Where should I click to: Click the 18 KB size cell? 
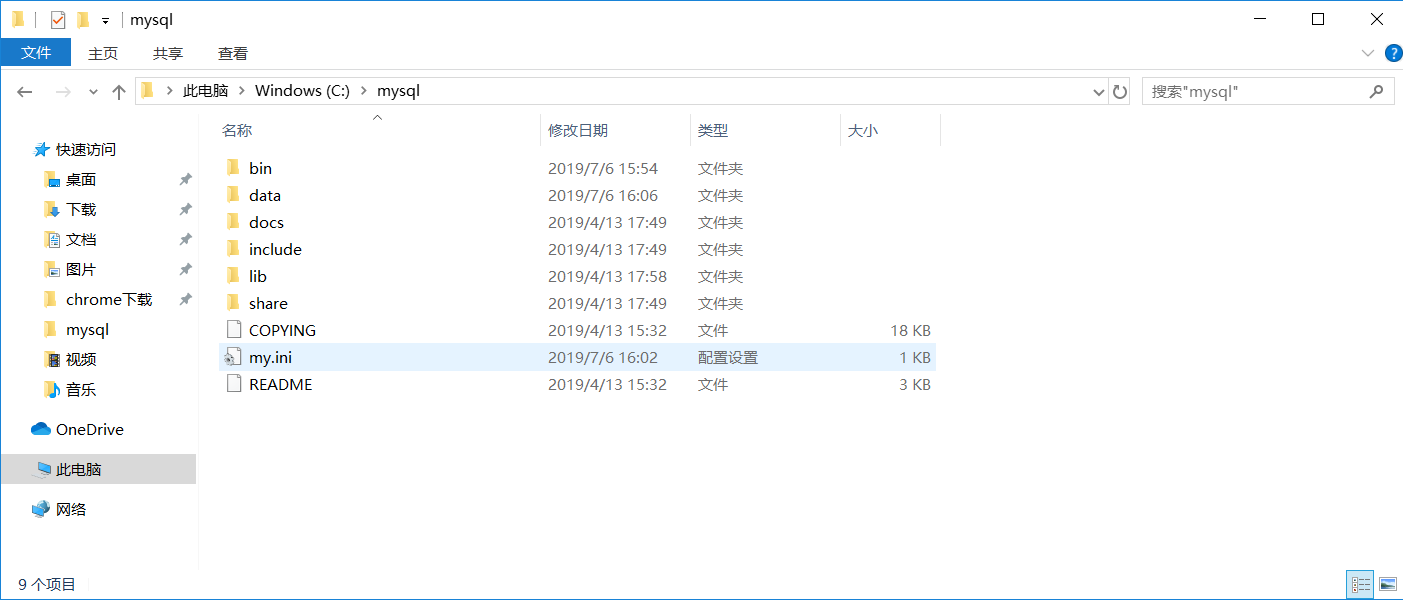[910, 330]
